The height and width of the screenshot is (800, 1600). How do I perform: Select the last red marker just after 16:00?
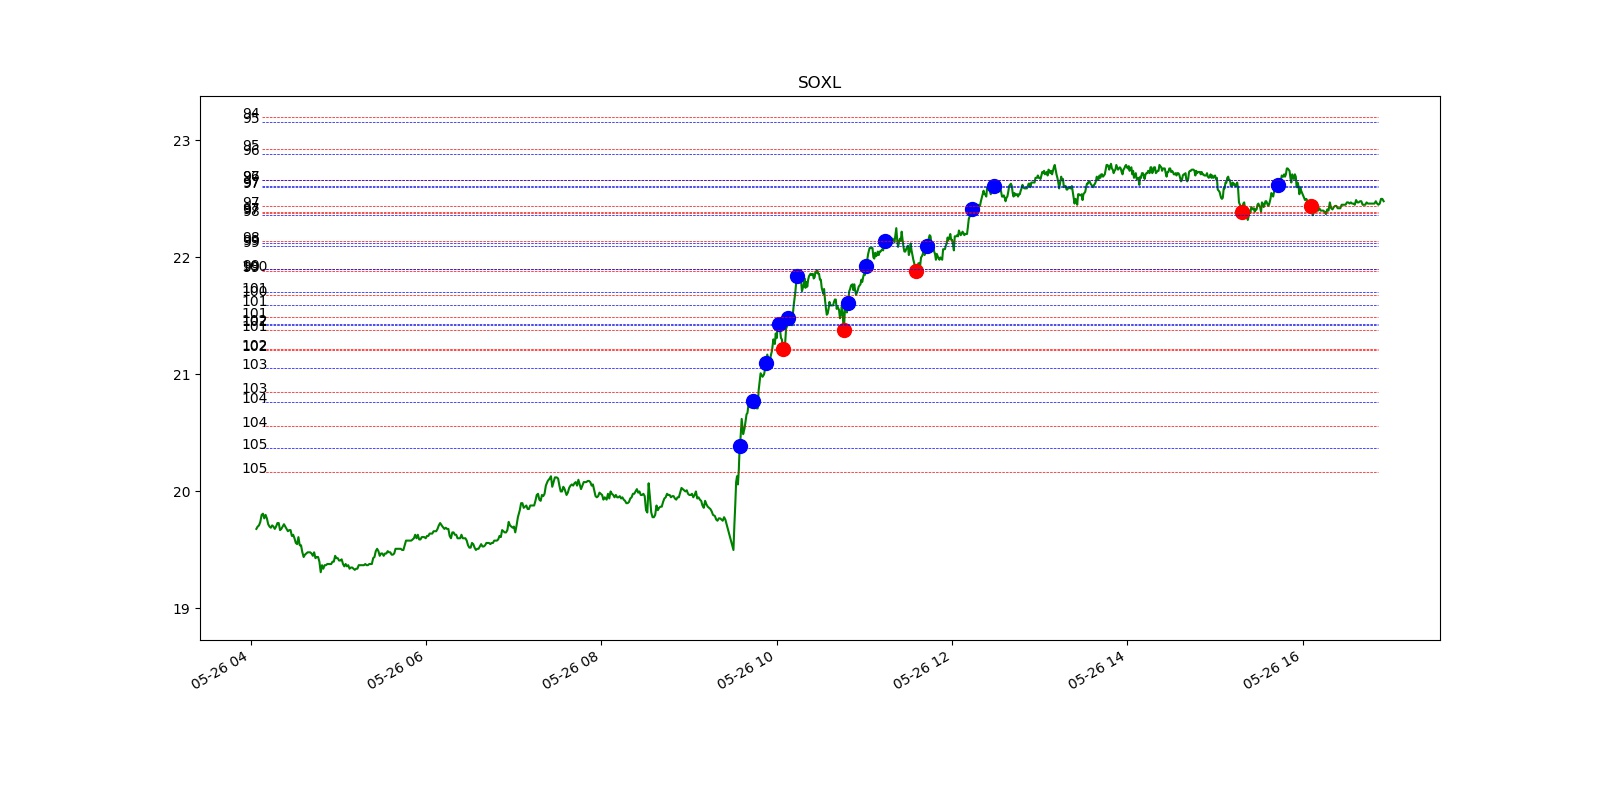pos(1311,206)
